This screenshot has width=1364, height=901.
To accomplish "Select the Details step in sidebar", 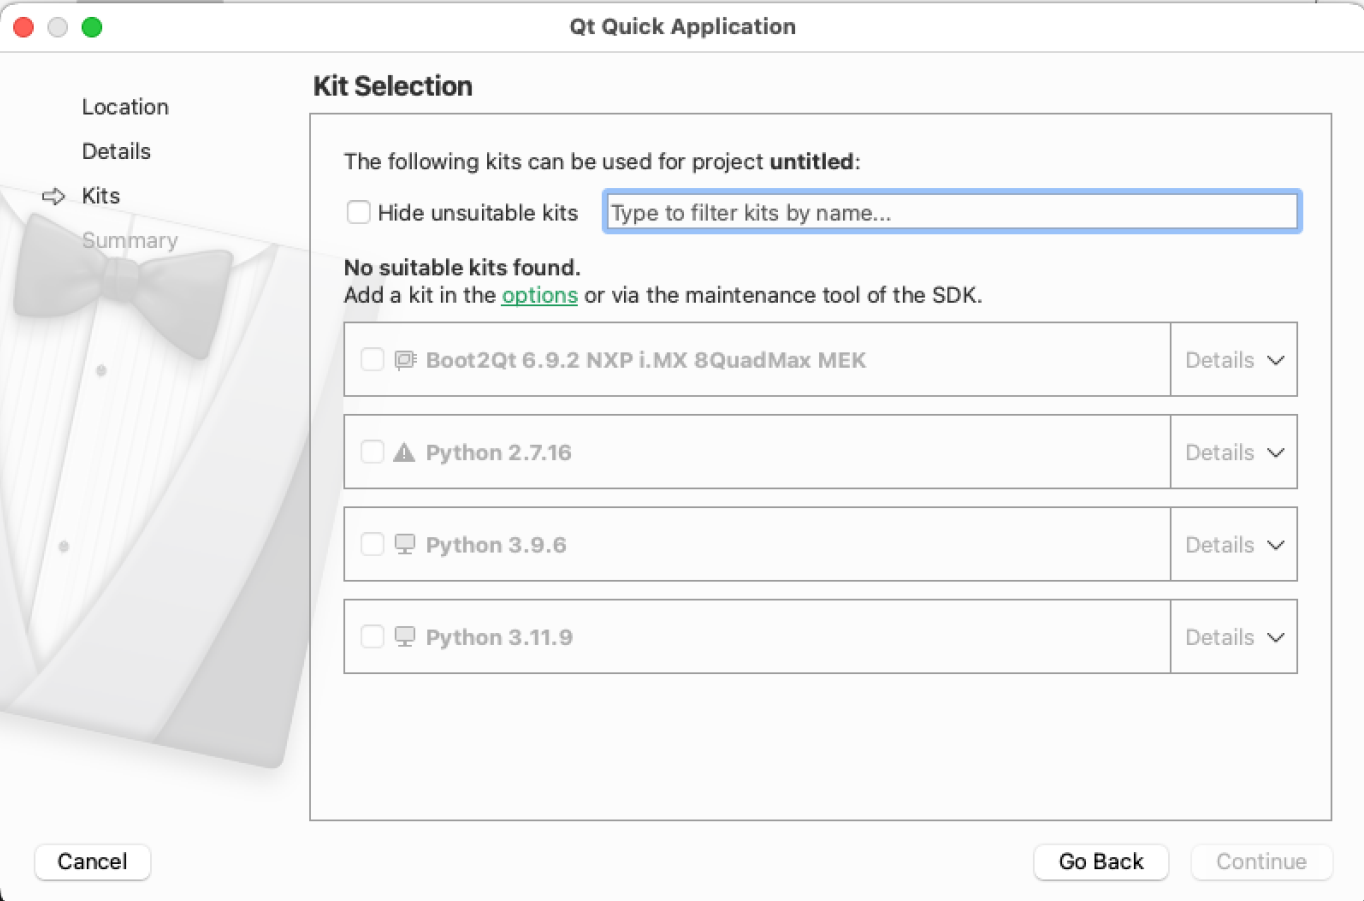I will coord(116,151).
